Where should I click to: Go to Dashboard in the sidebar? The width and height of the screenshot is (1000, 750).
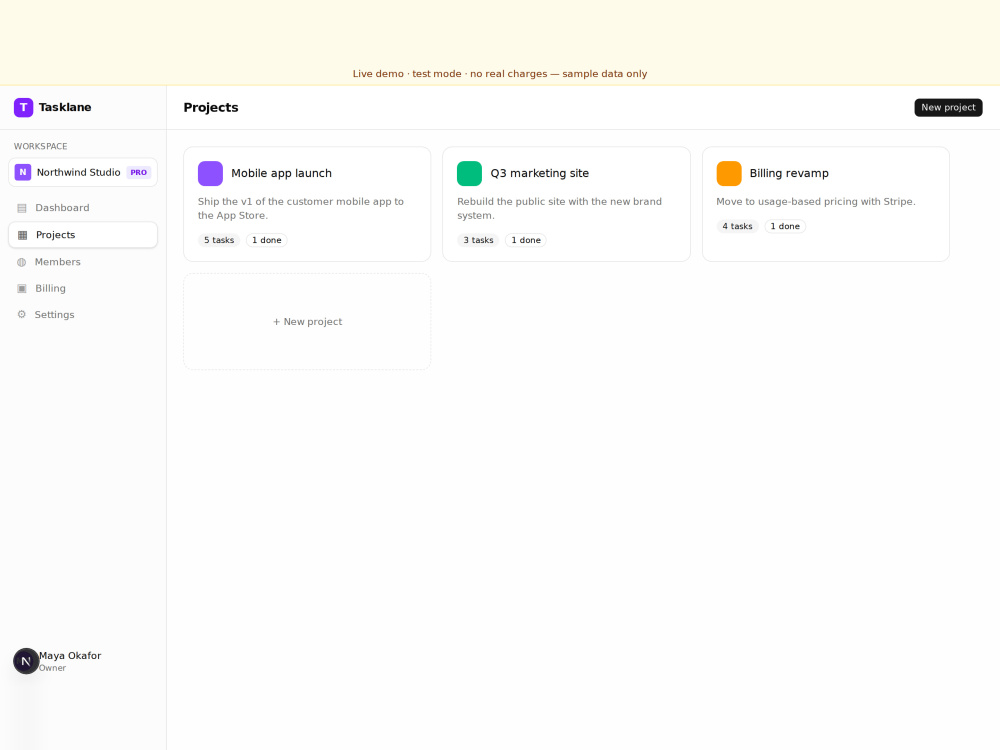83,208
